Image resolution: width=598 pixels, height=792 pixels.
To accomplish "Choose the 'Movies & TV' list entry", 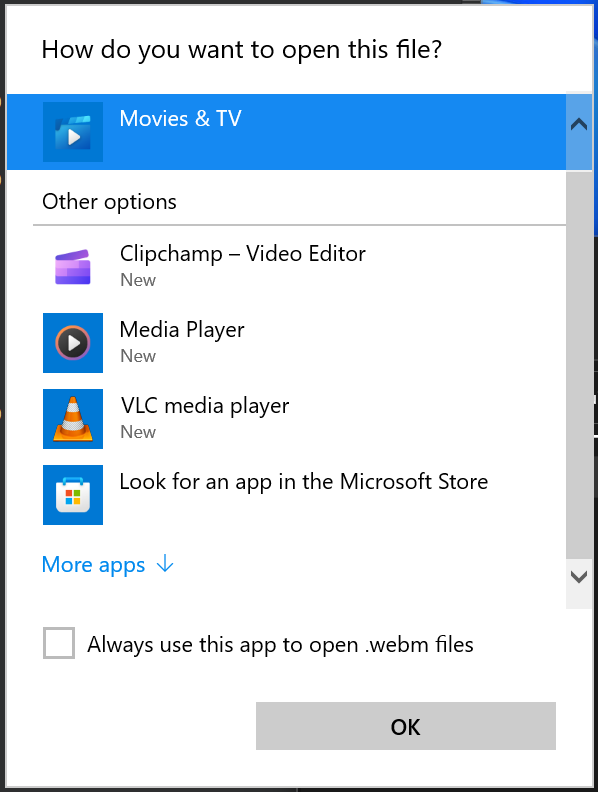I will 286,132.
